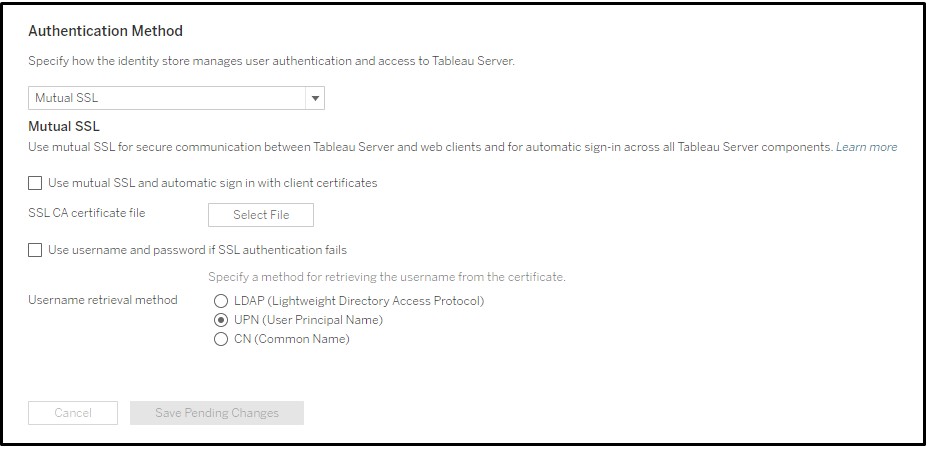Click the bold Mutual SSL section heading
The height and width of the screenshot is (449, 927).
tap(63, 127)
